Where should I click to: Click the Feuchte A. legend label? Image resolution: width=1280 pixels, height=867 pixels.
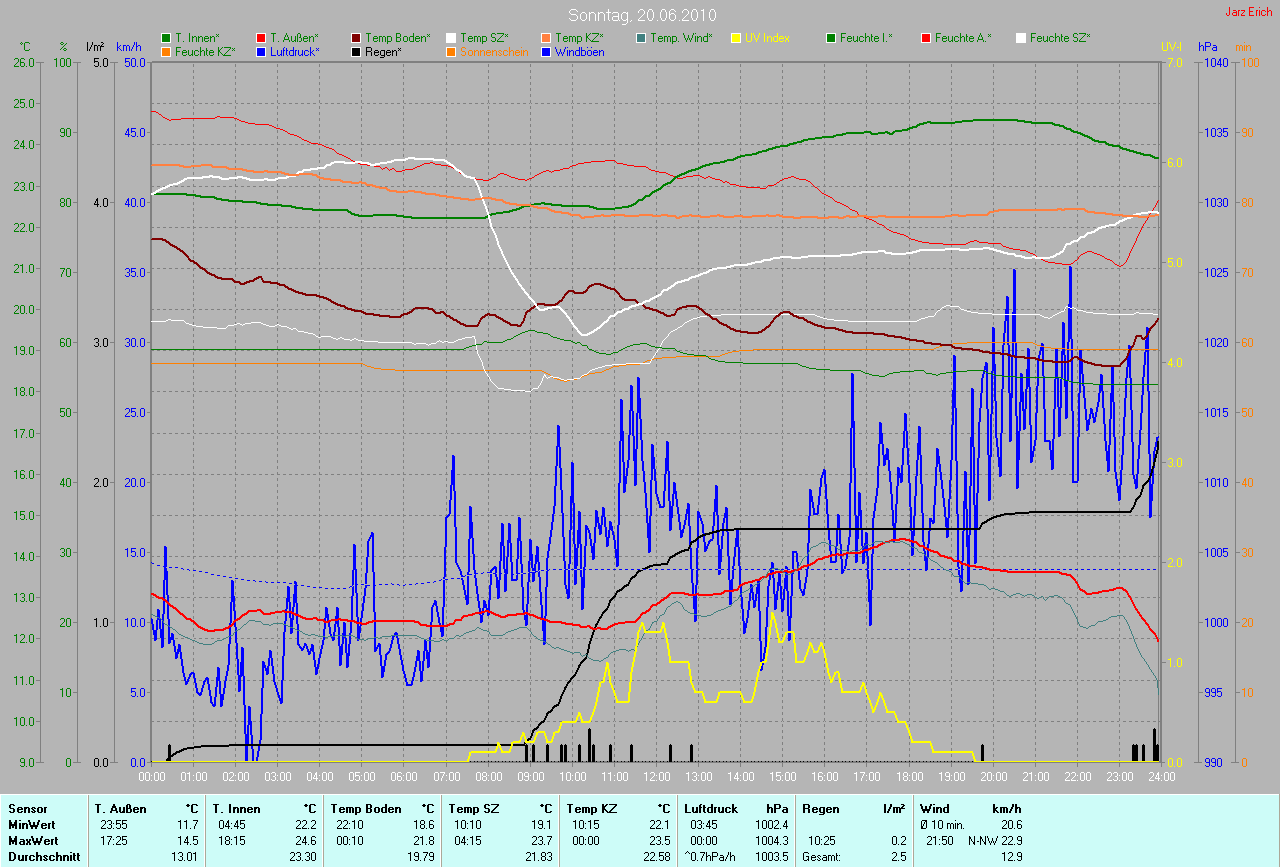[x=963, y=38]
